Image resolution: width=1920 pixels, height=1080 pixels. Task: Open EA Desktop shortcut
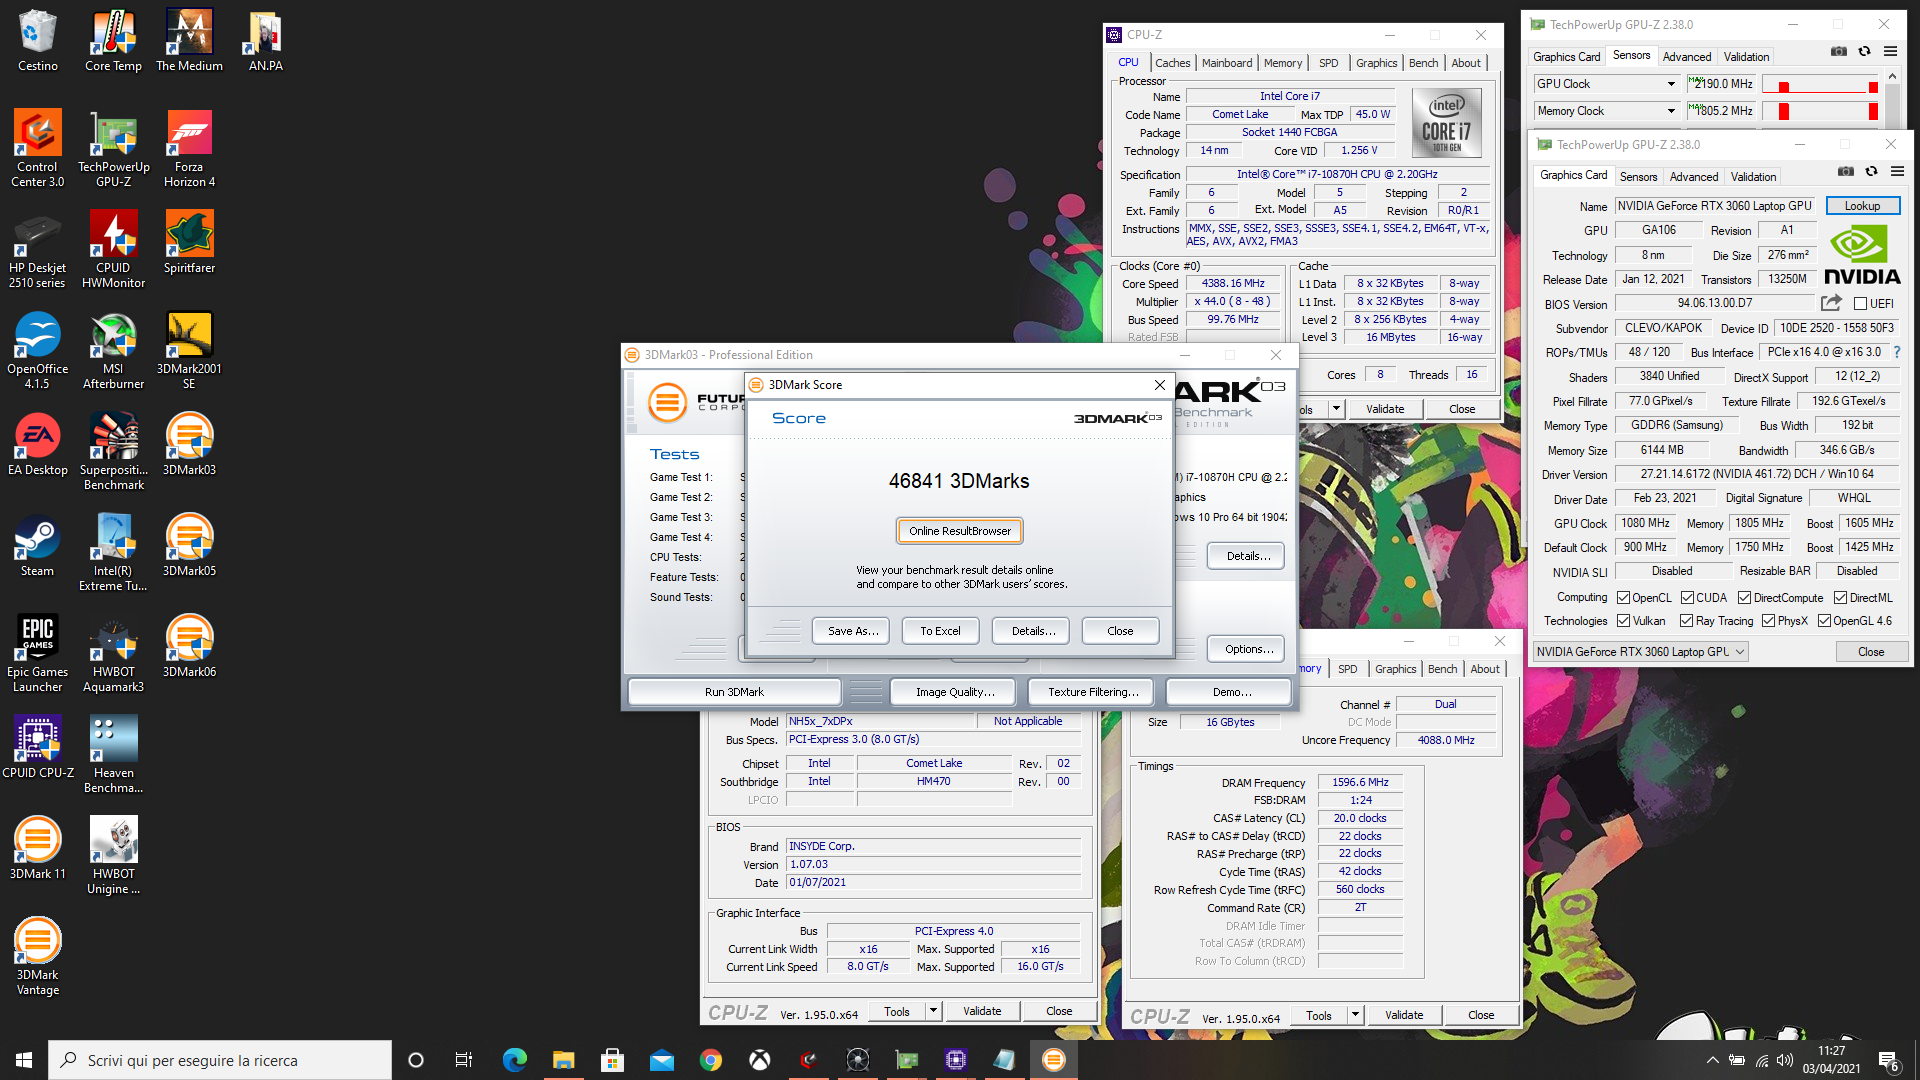pos(37,444)
